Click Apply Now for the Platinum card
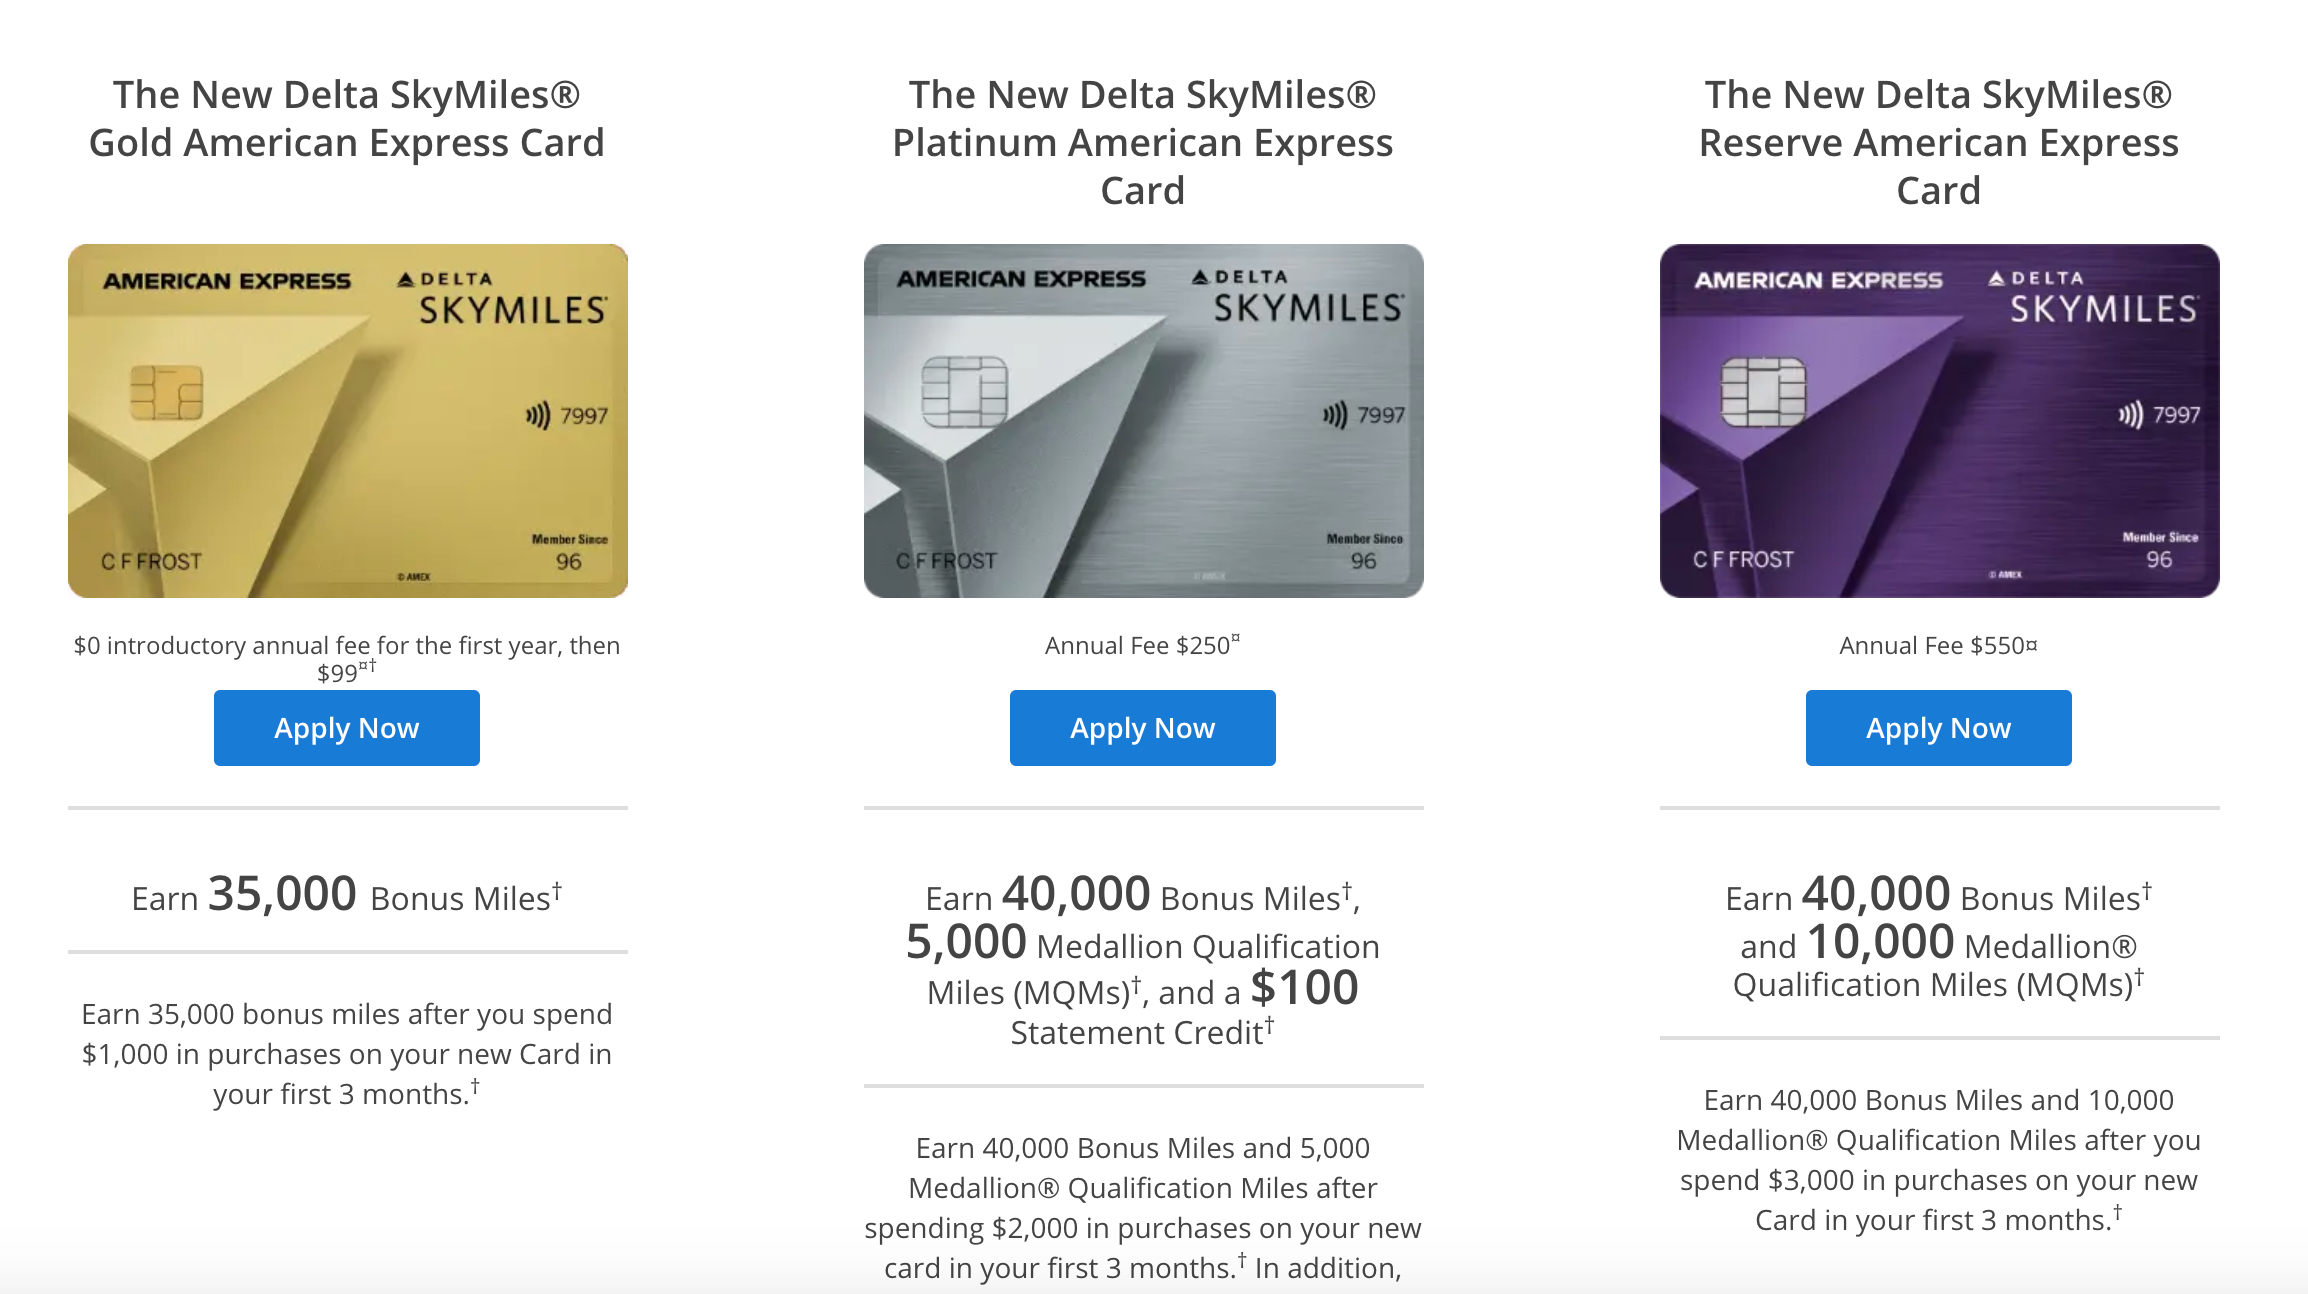The width and height of the screenshot is (2308, 1294). click(1142, 728)
